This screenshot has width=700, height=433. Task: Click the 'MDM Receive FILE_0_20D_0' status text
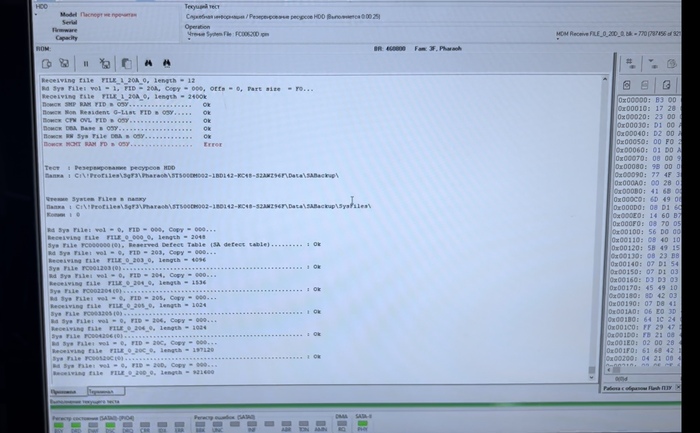(x=618, y=34)
